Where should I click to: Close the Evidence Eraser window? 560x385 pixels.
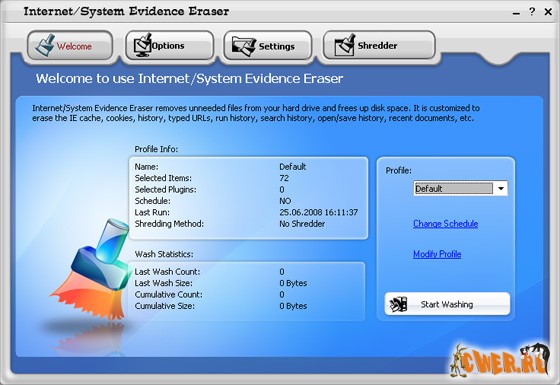point(548,12)
